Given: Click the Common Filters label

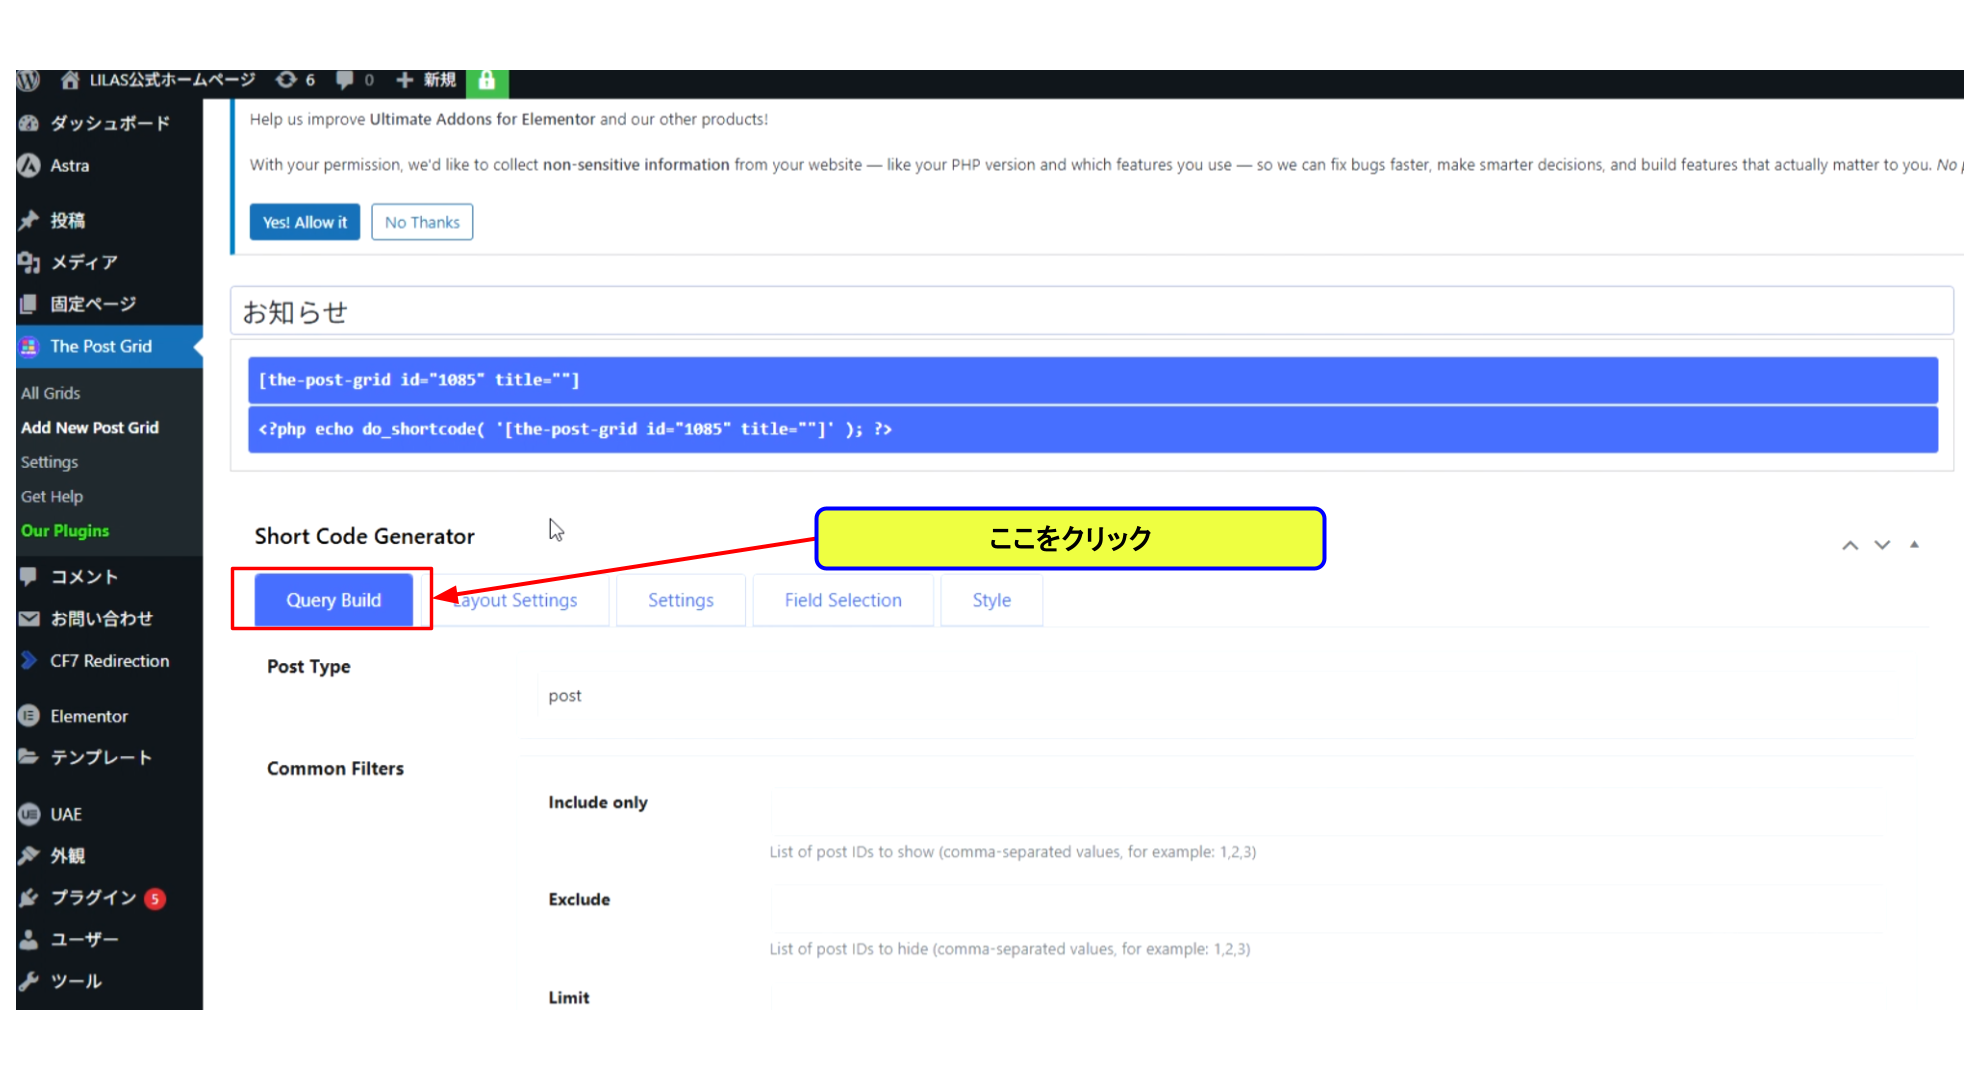Looking at the screenshot, I should pyautogui.click(x=335, y=768).
